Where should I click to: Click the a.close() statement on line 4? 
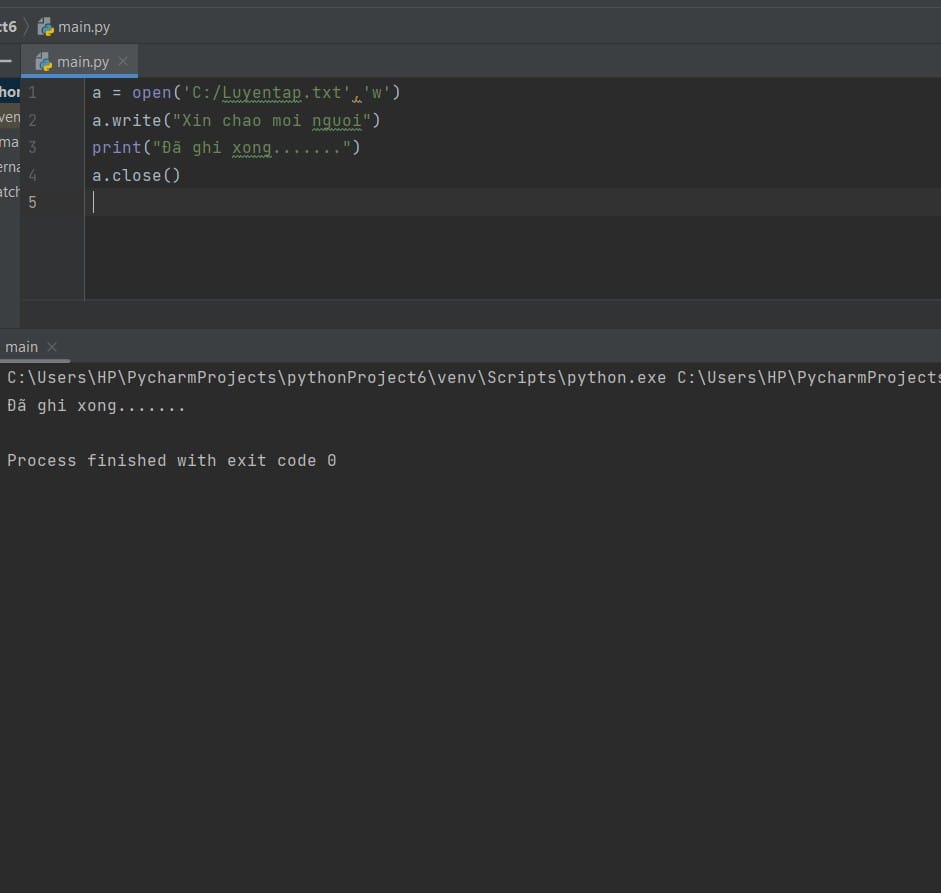click(136, 175)
